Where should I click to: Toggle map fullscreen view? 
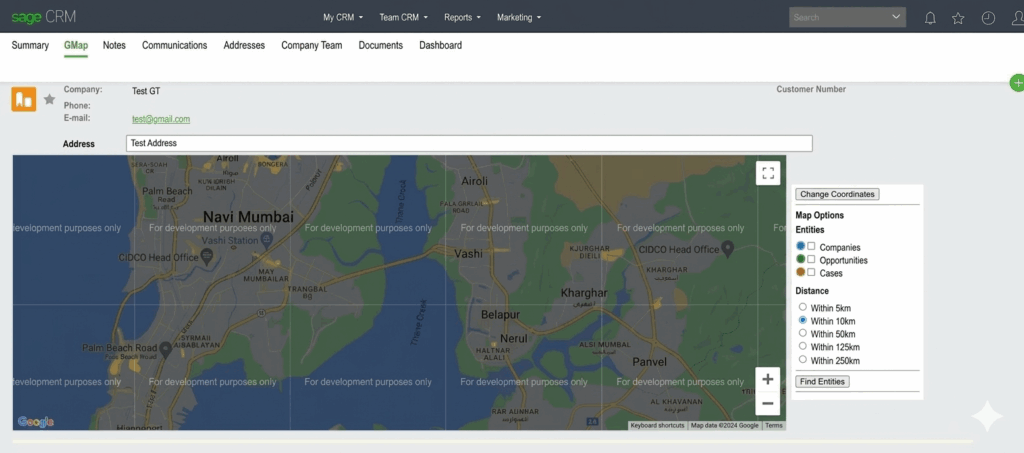(x=768, y=173)
